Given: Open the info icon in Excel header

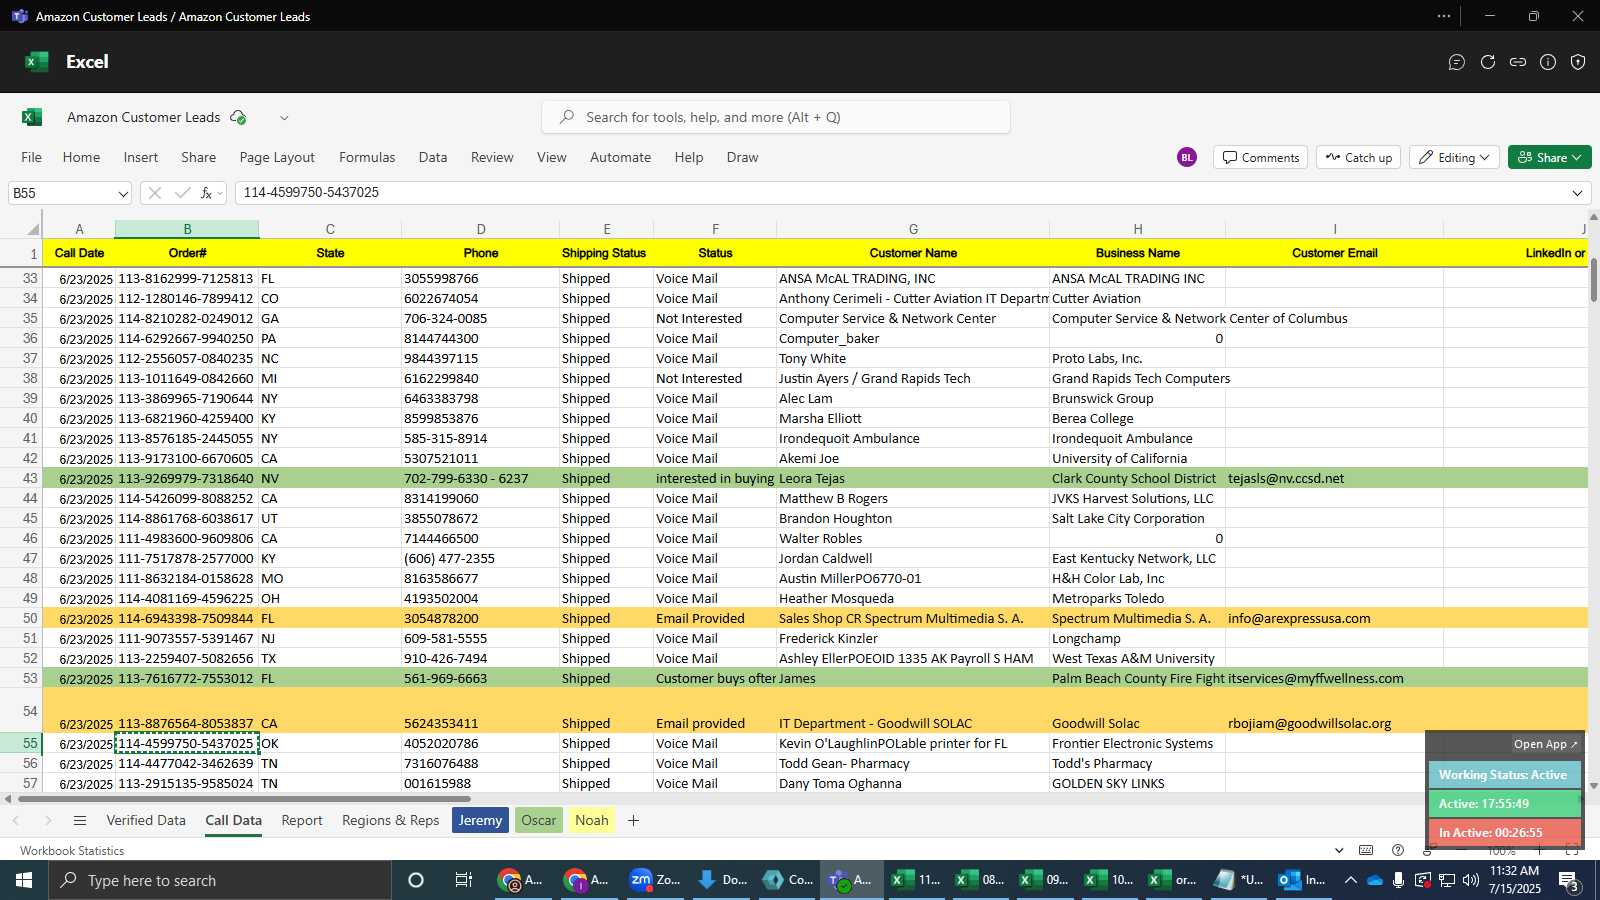Looking at the screenshot, I should [x=1548, y=62].
